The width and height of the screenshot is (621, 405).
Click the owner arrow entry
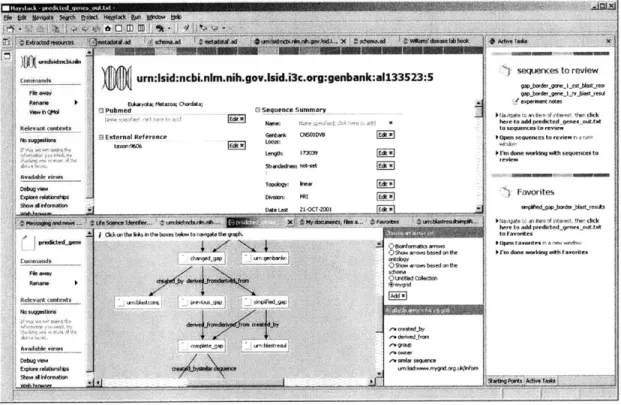(401, 353)
